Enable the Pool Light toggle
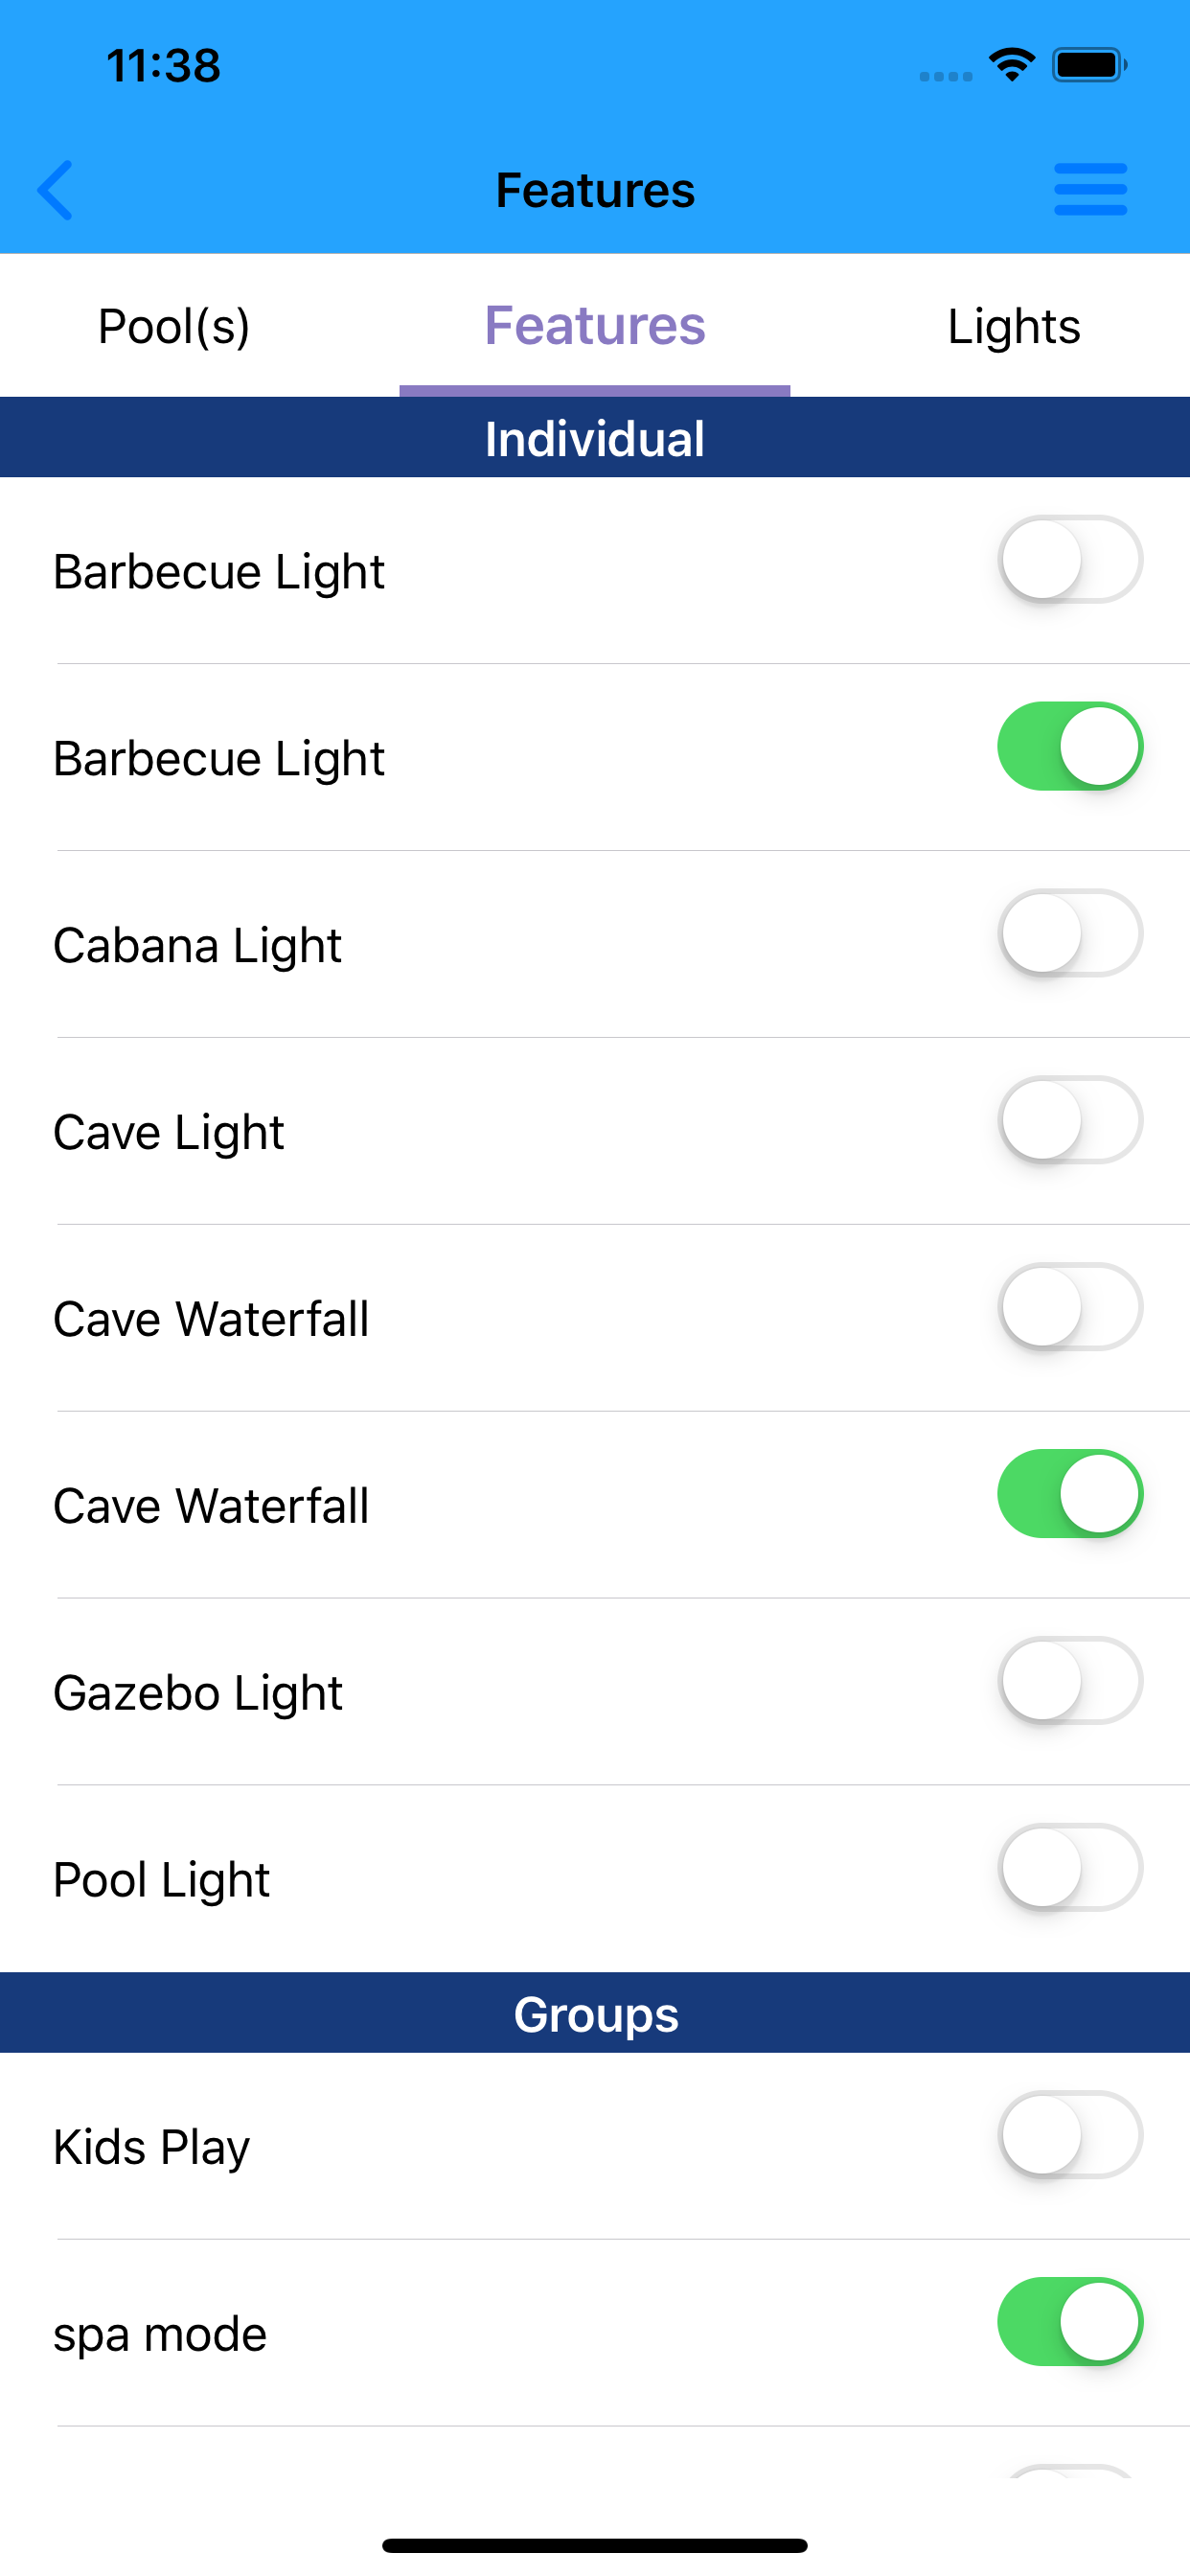 [x=1070, y=1868]
